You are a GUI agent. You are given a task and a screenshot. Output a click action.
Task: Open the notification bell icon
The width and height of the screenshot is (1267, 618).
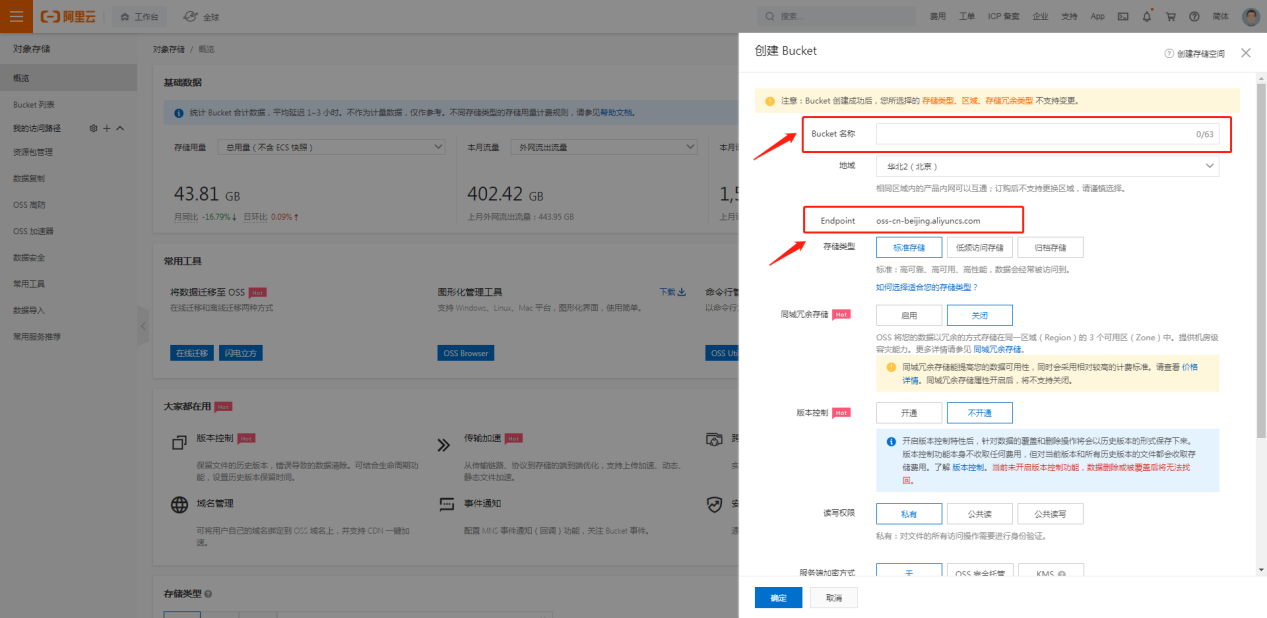(x=1146, y=17)
